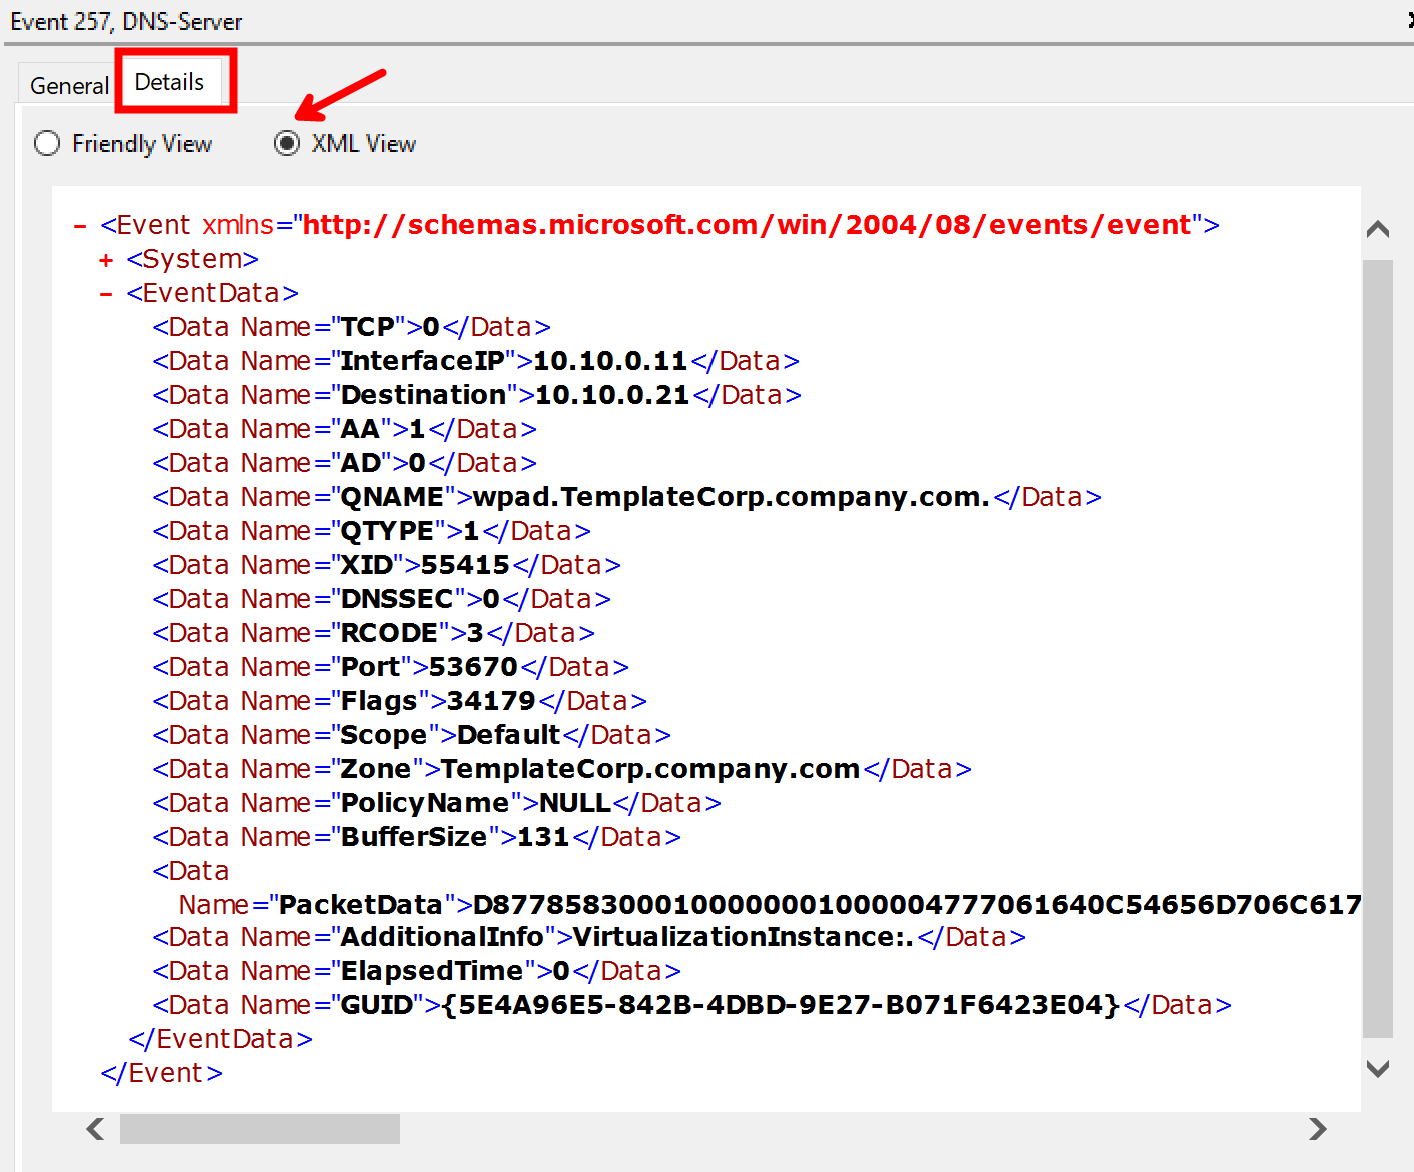Viewport: 1414px width, 1172px height.
Task: Click the InterfaceIP 10.10.0.11 line
Action: point(475,361)
